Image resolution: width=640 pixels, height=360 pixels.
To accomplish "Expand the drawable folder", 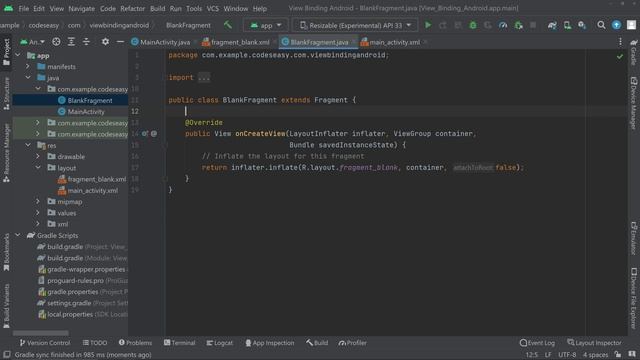I will coord(38,156).
